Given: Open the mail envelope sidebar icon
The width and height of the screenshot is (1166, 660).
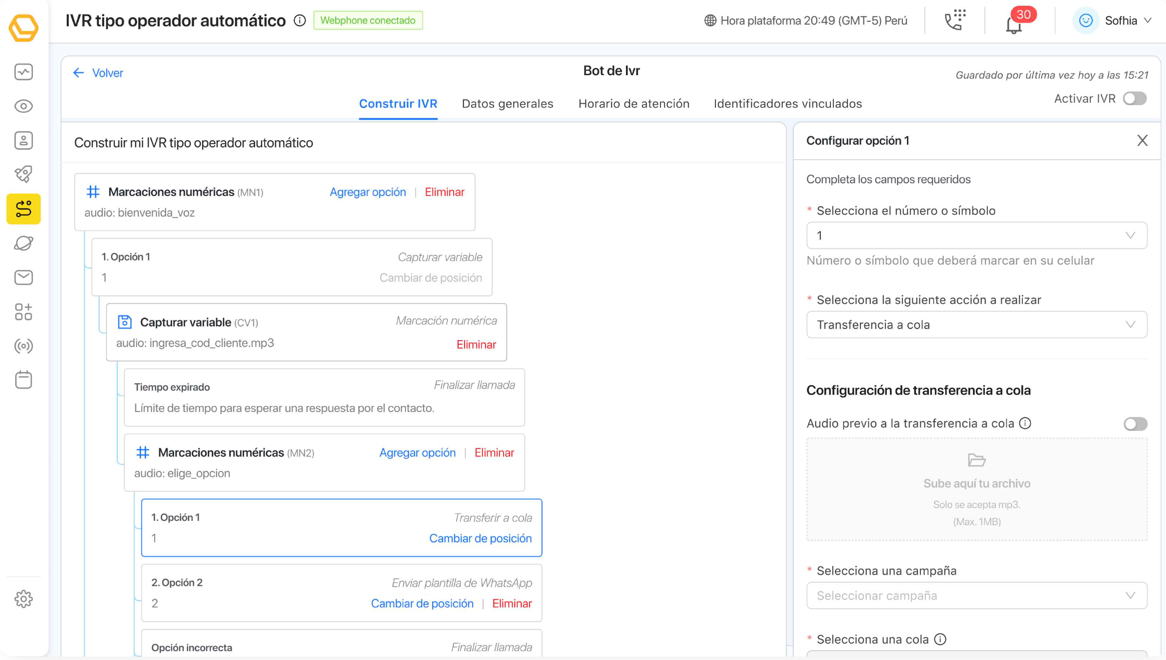Looking at the screenshot, I should pyautogui.click(x=24, y=277).
